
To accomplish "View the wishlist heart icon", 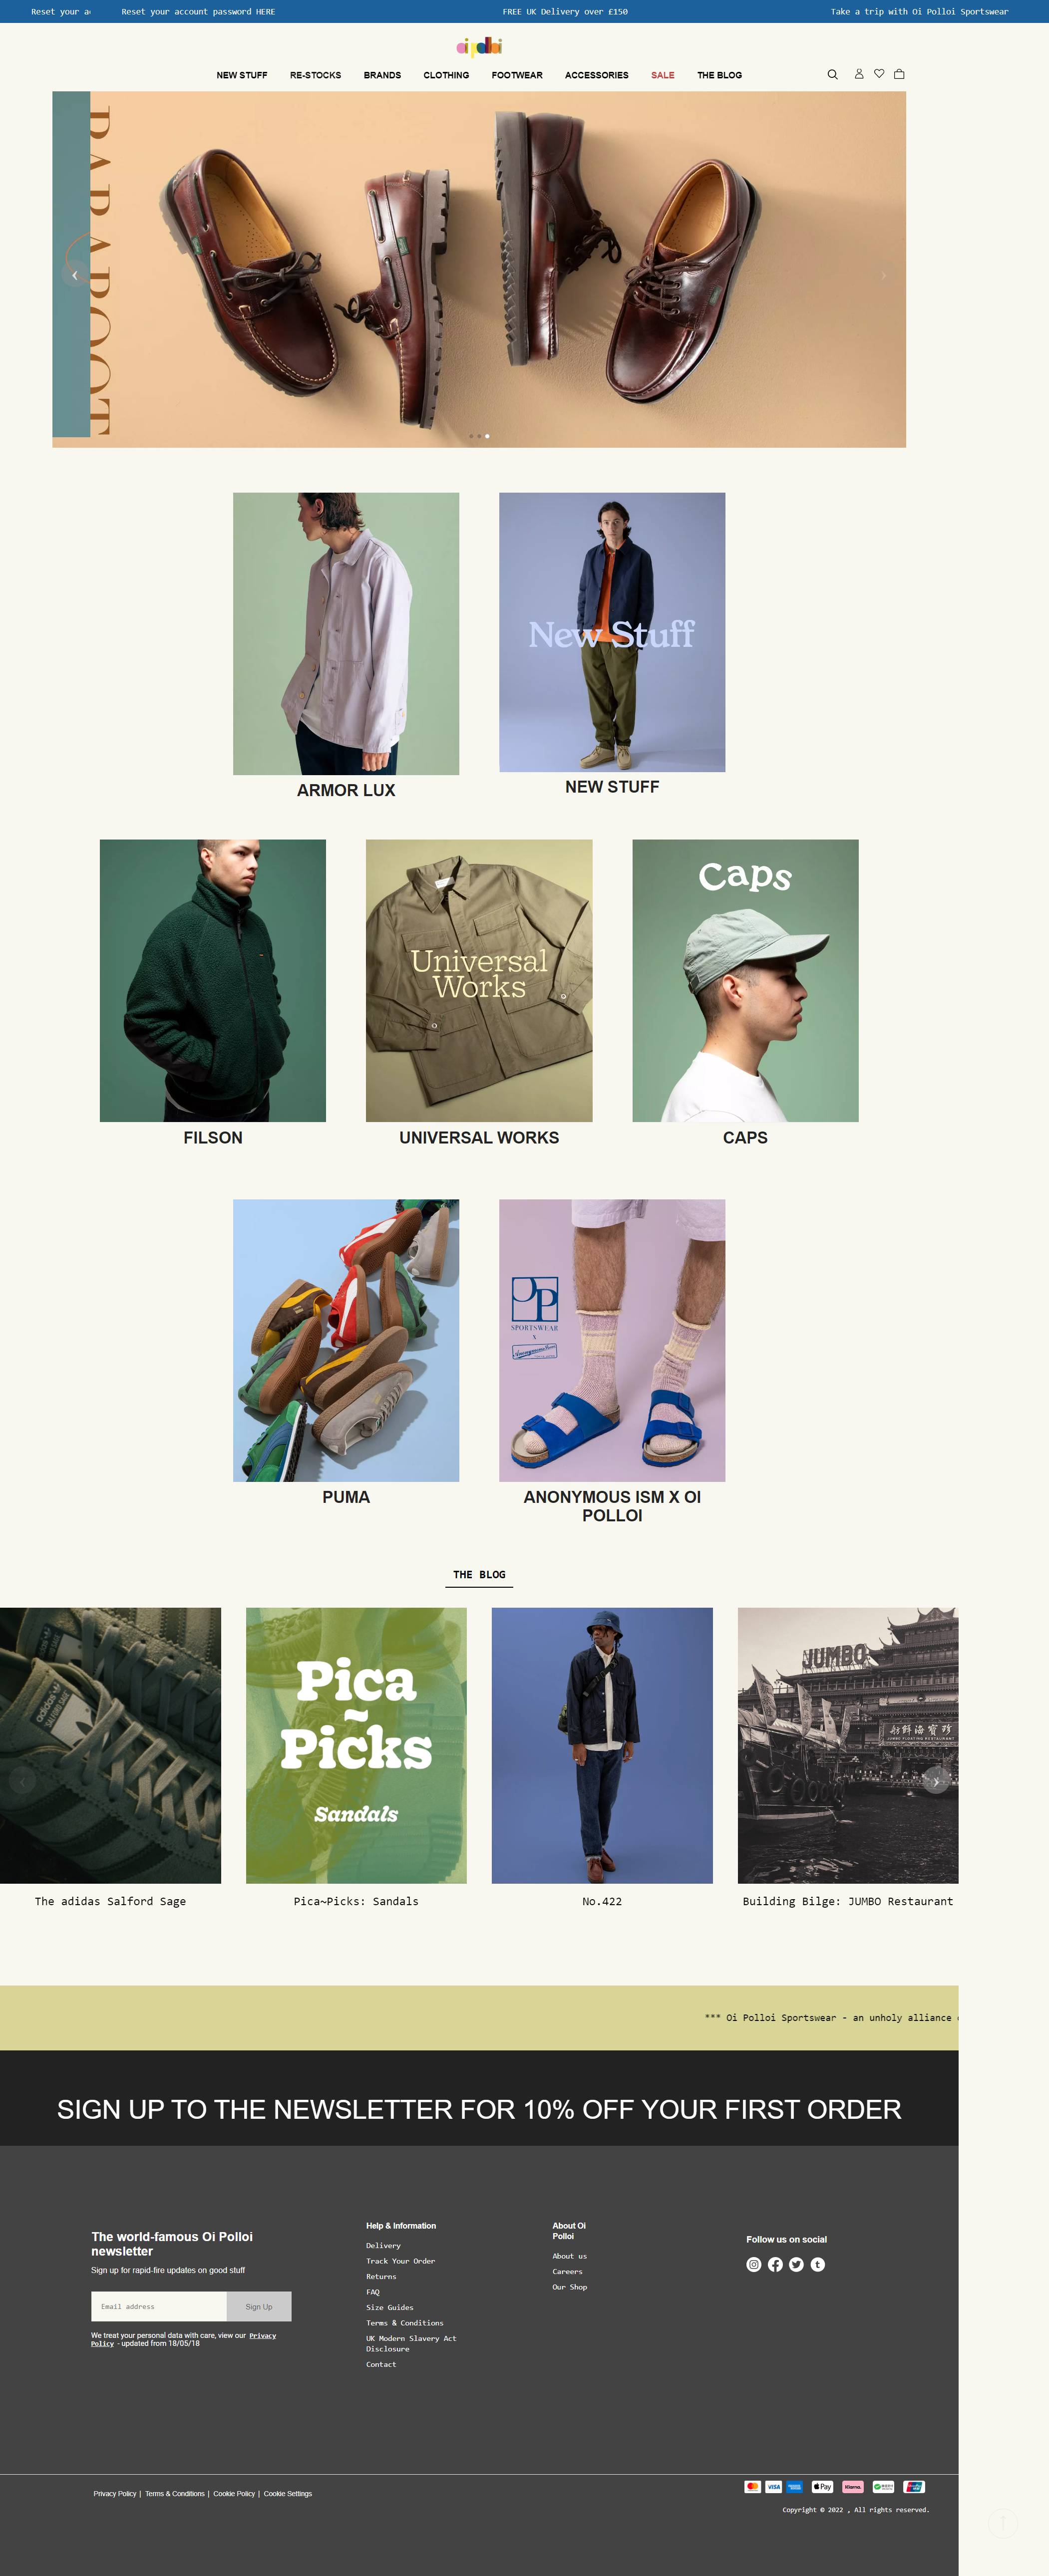I will pos(879,73).
